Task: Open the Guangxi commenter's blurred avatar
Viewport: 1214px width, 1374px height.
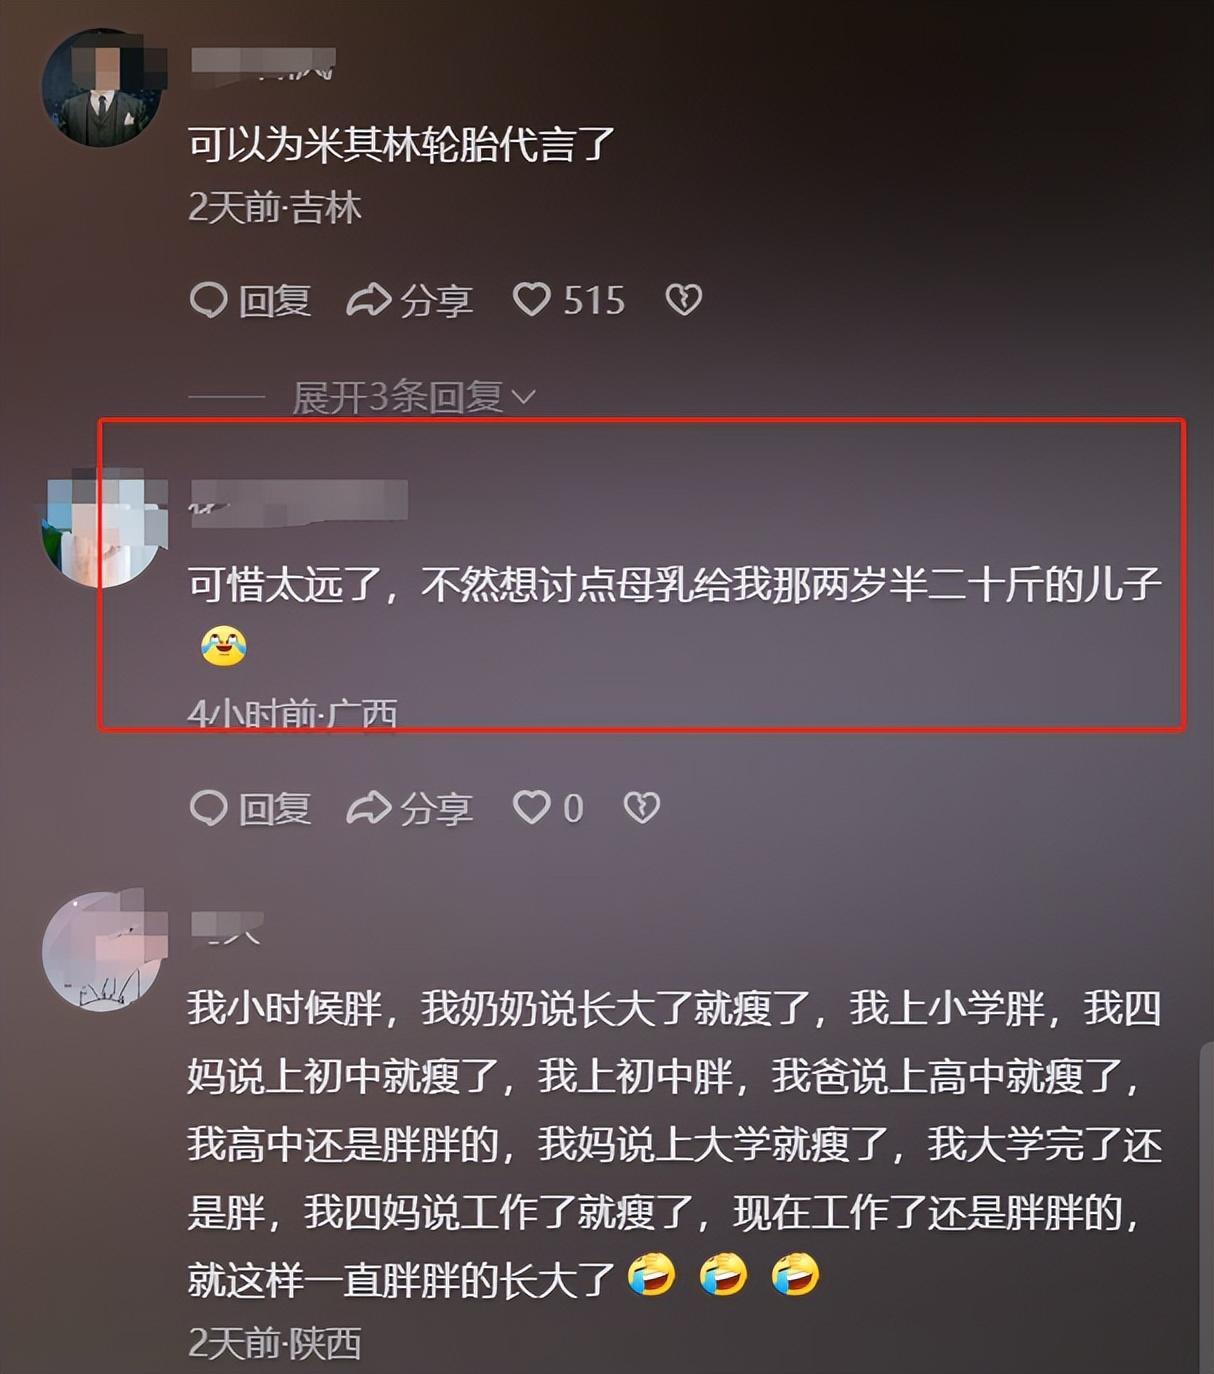Action: point(102,527)
